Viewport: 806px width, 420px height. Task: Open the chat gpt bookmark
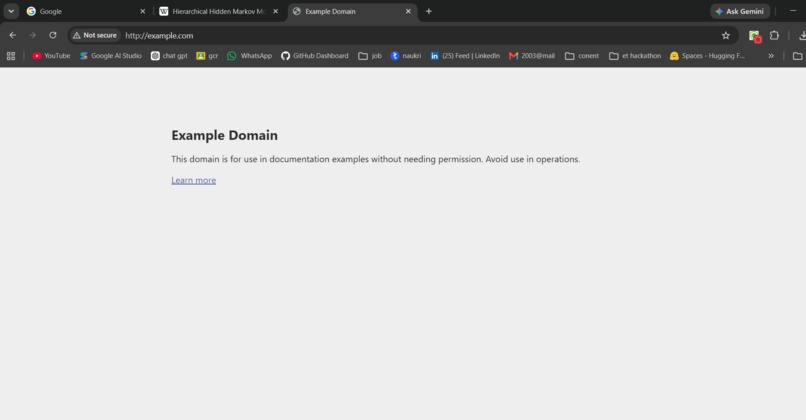(x=169, y=56)
